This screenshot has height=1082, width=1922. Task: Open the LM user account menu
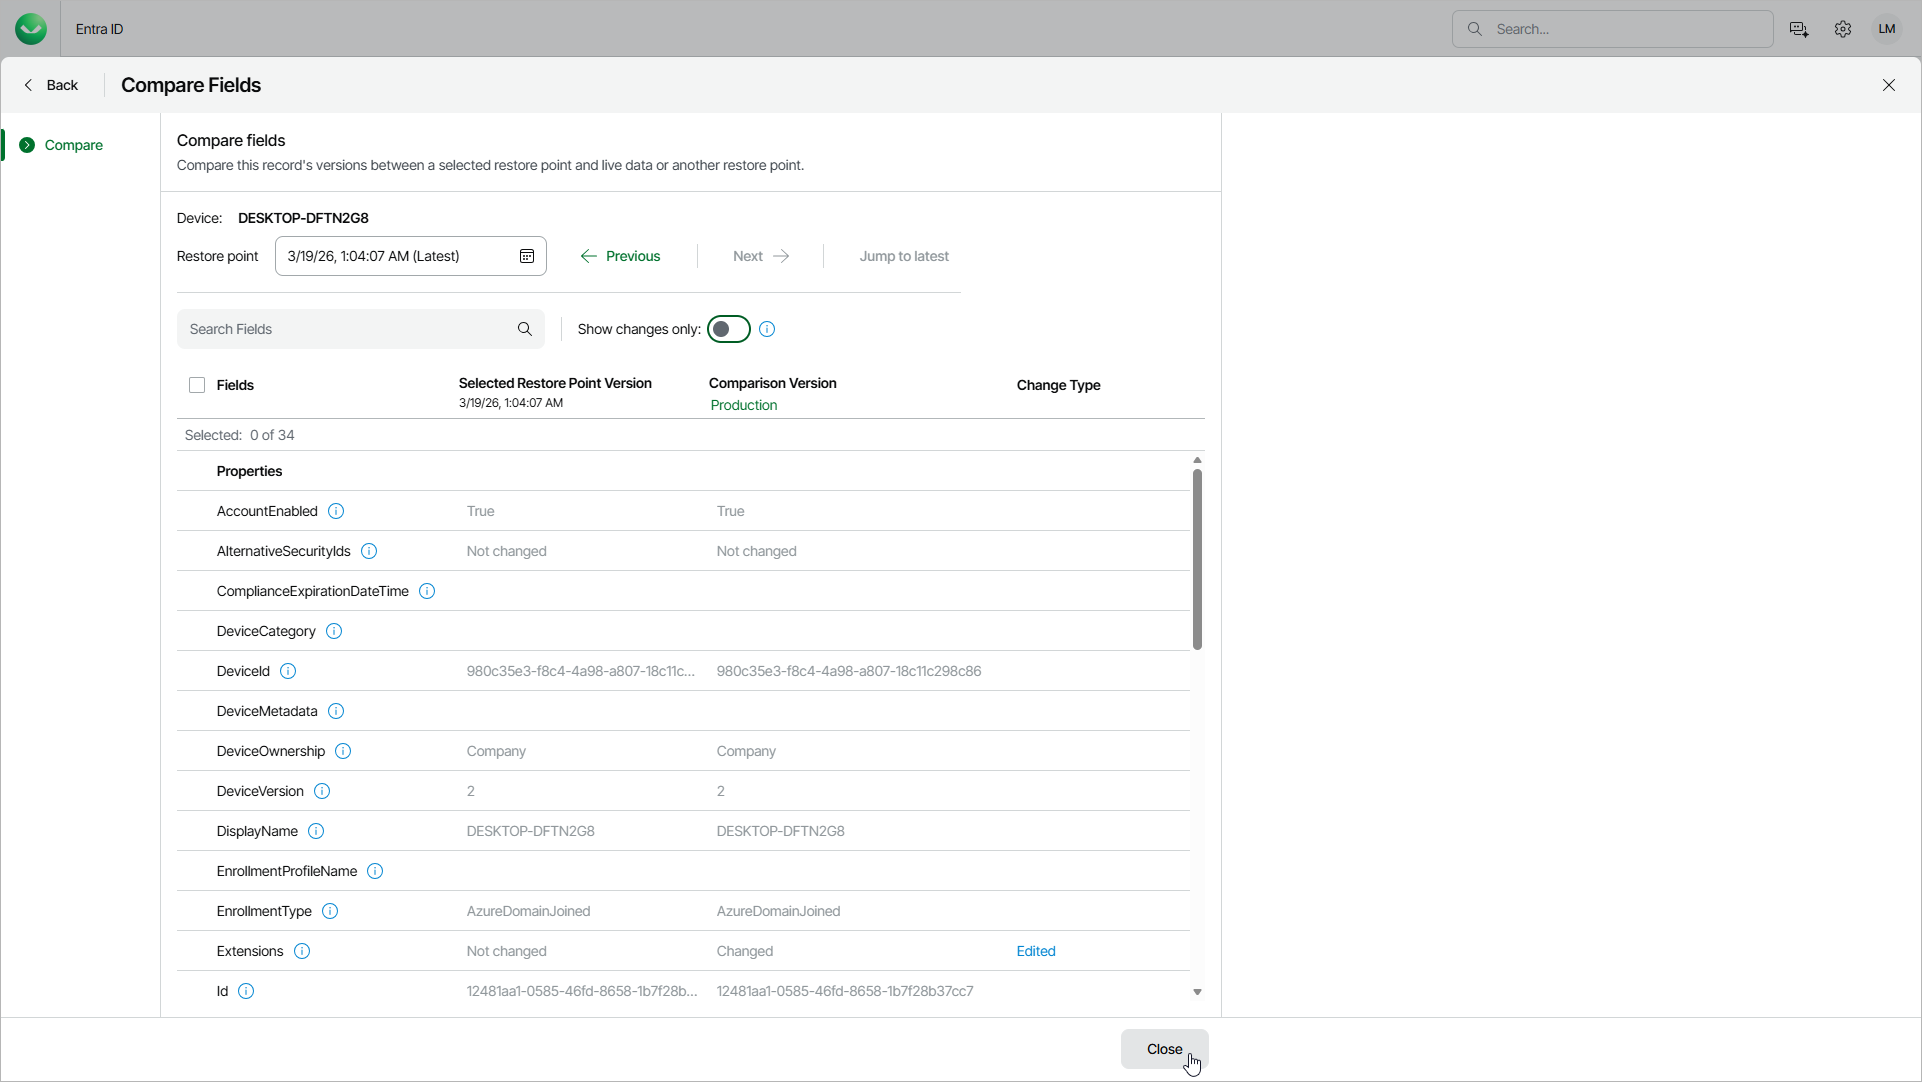[1887, 29]
